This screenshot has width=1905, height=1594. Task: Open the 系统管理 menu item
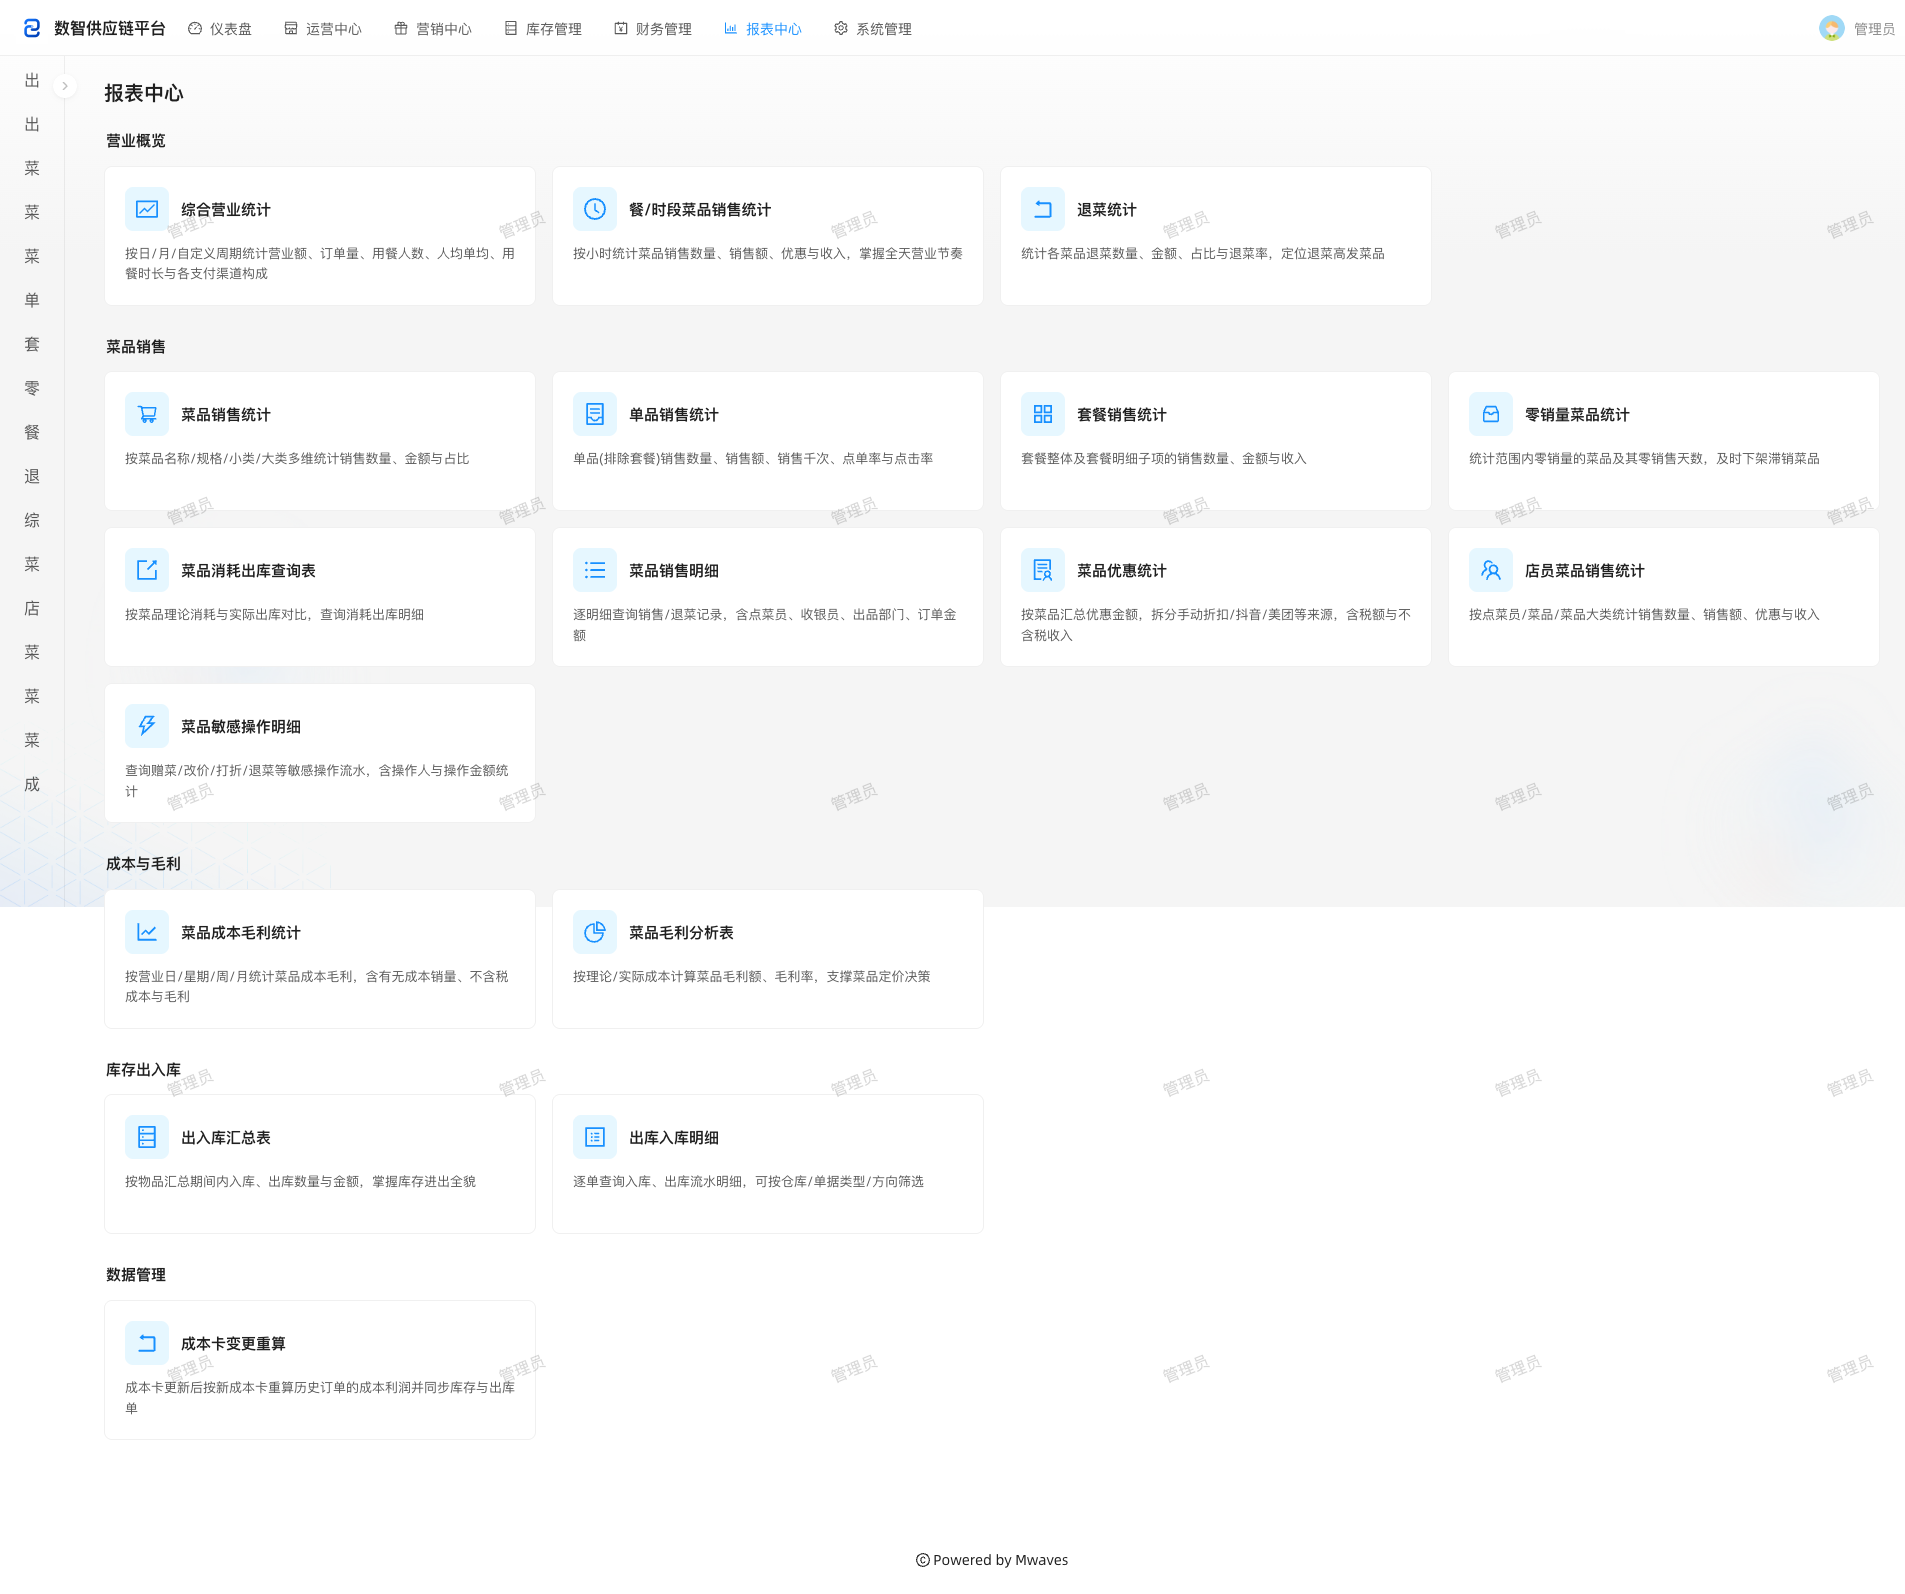[873, 29]
